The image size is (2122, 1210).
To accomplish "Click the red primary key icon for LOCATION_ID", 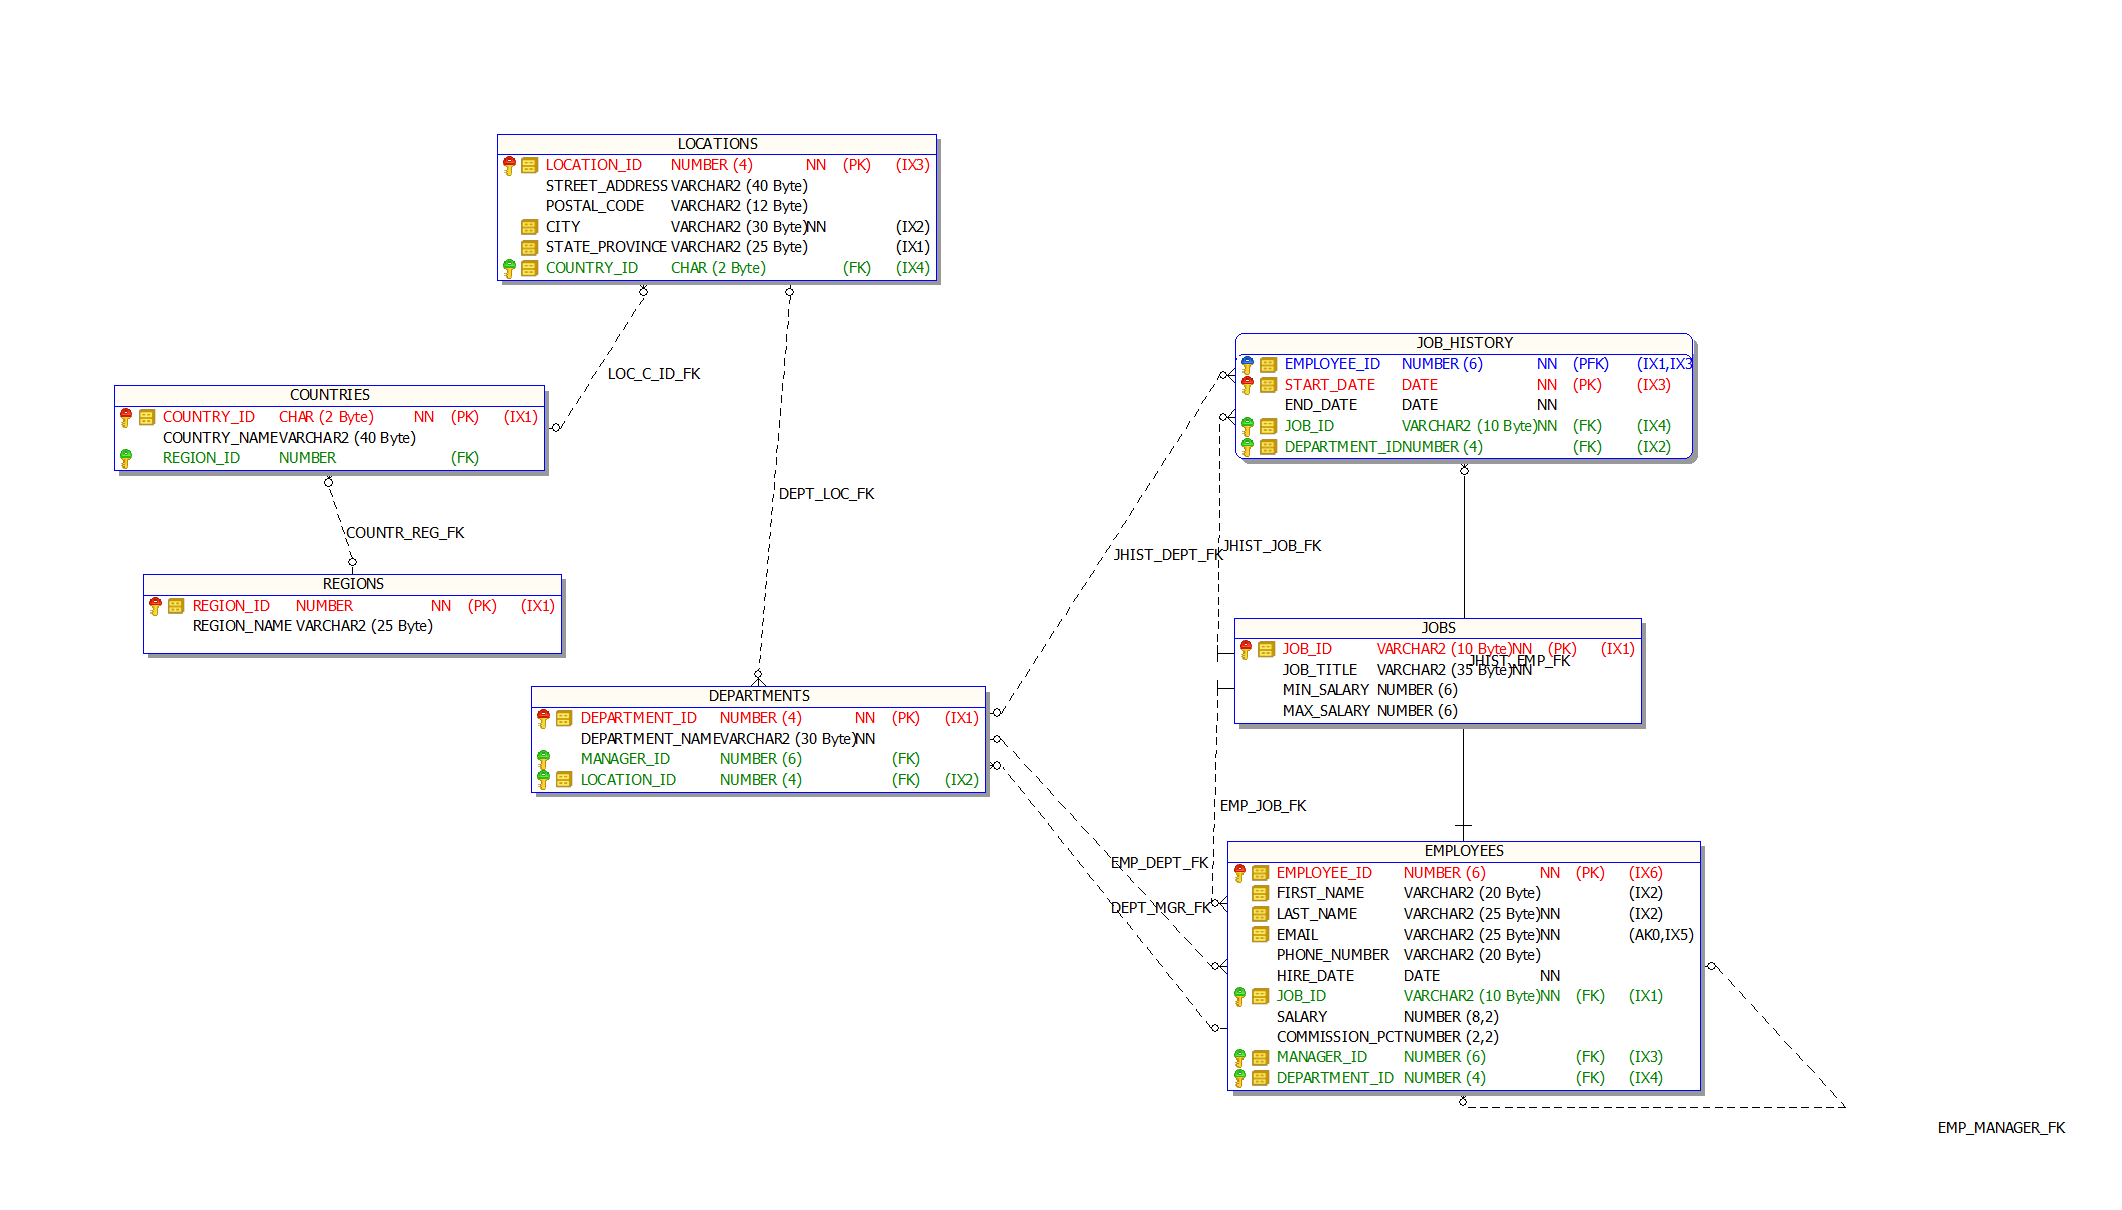I will tap(509, 165).
